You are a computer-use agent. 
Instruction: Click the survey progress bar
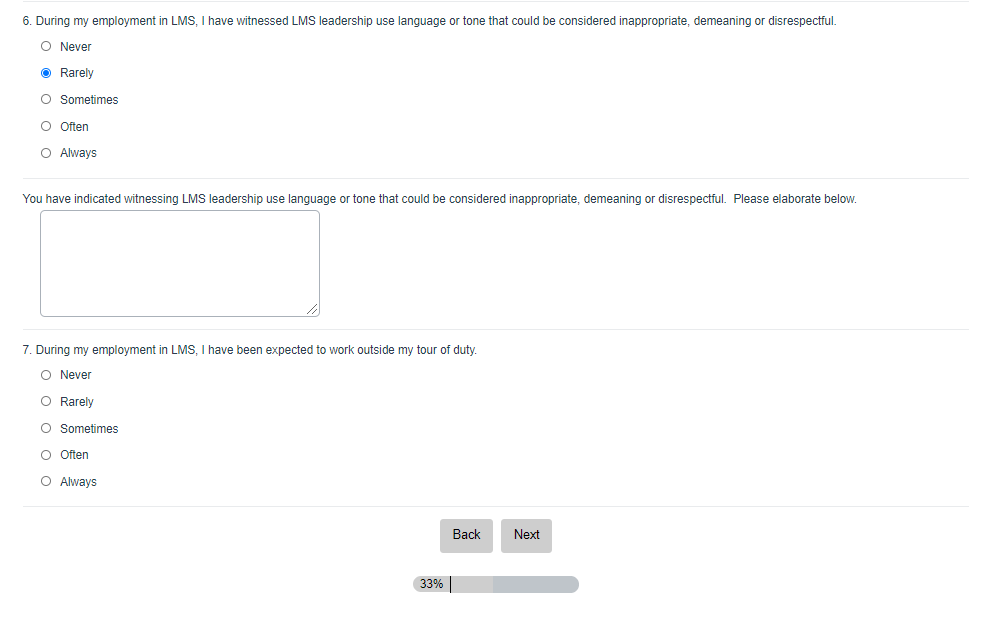[x=495, y=584]
